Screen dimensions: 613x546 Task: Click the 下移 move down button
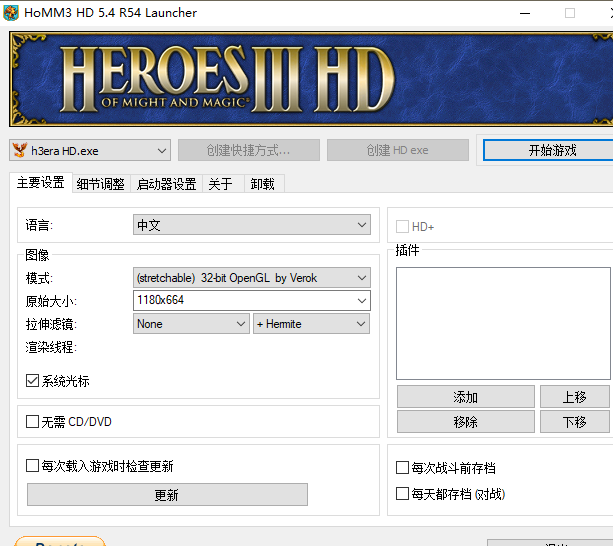coord(575,422)
